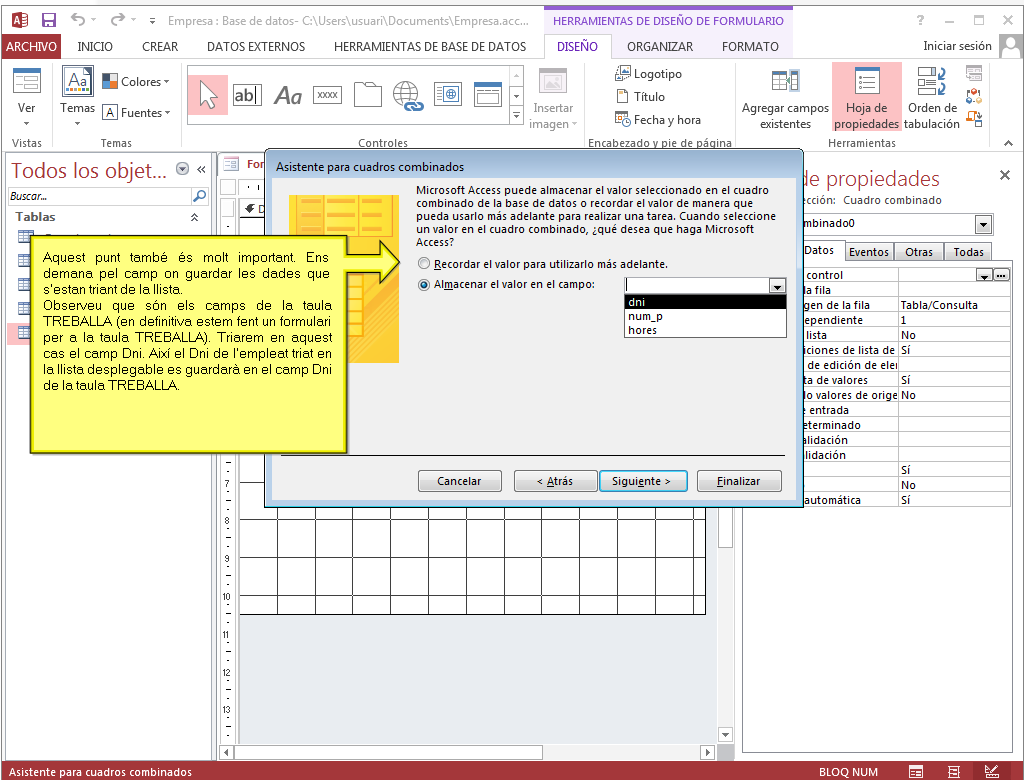Image resolution: width=1024 pixels, height=780 pixels.
Task: Go back with the Atrás button
Action: [x=554, y=481]
